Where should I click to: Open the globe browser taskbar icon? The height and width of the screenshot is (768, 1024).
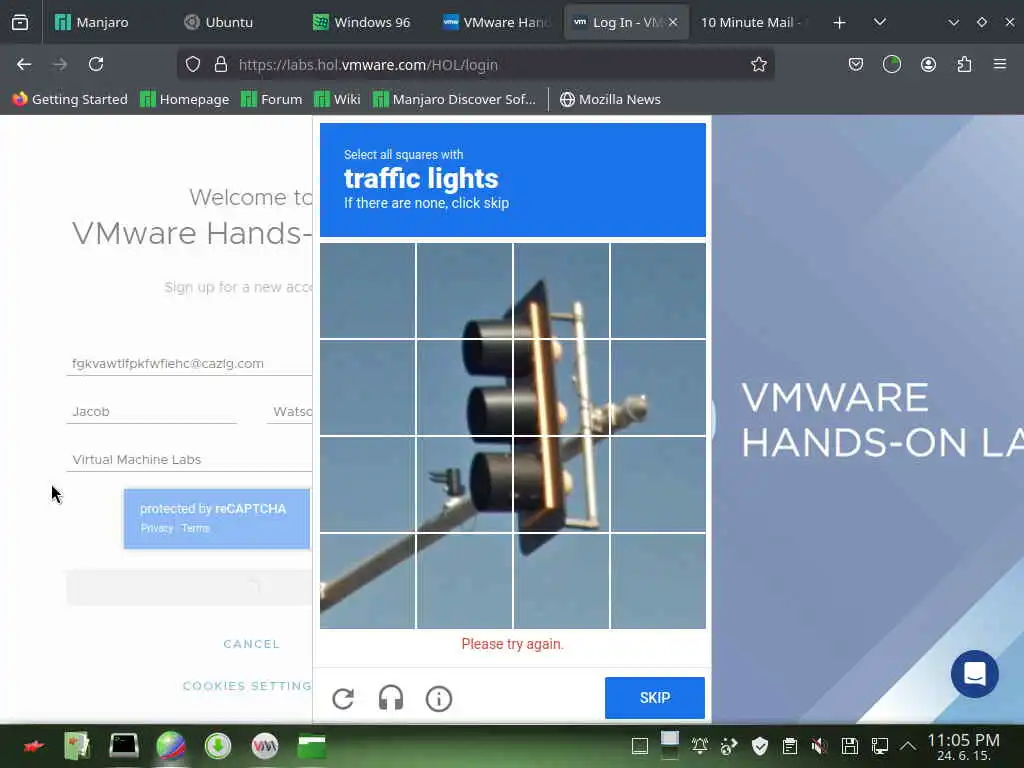(x=171, y=745)
